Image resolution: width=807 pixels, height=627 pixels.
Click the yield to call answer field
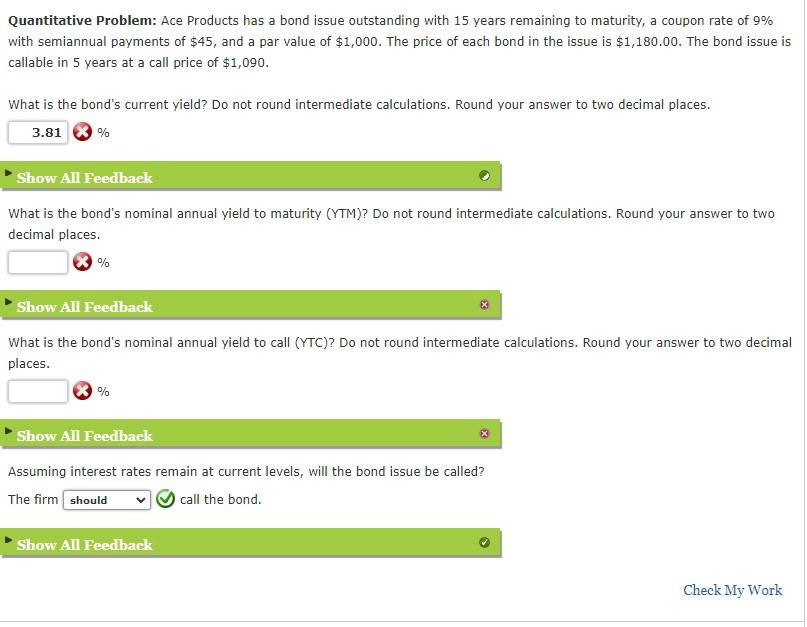pyautogui.click(x=38, y=391)
